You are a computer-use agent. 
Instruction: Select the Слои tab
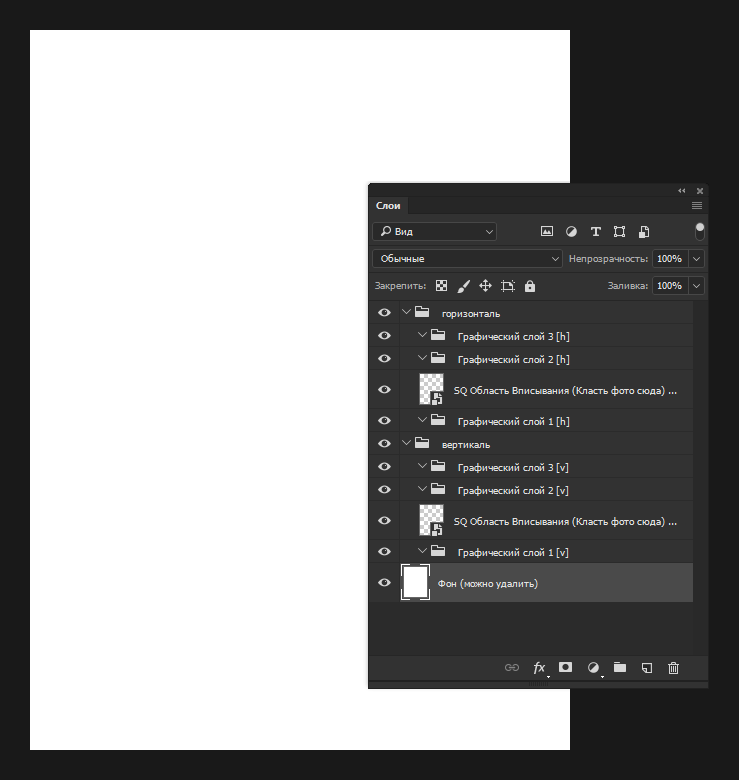point(388,205)
